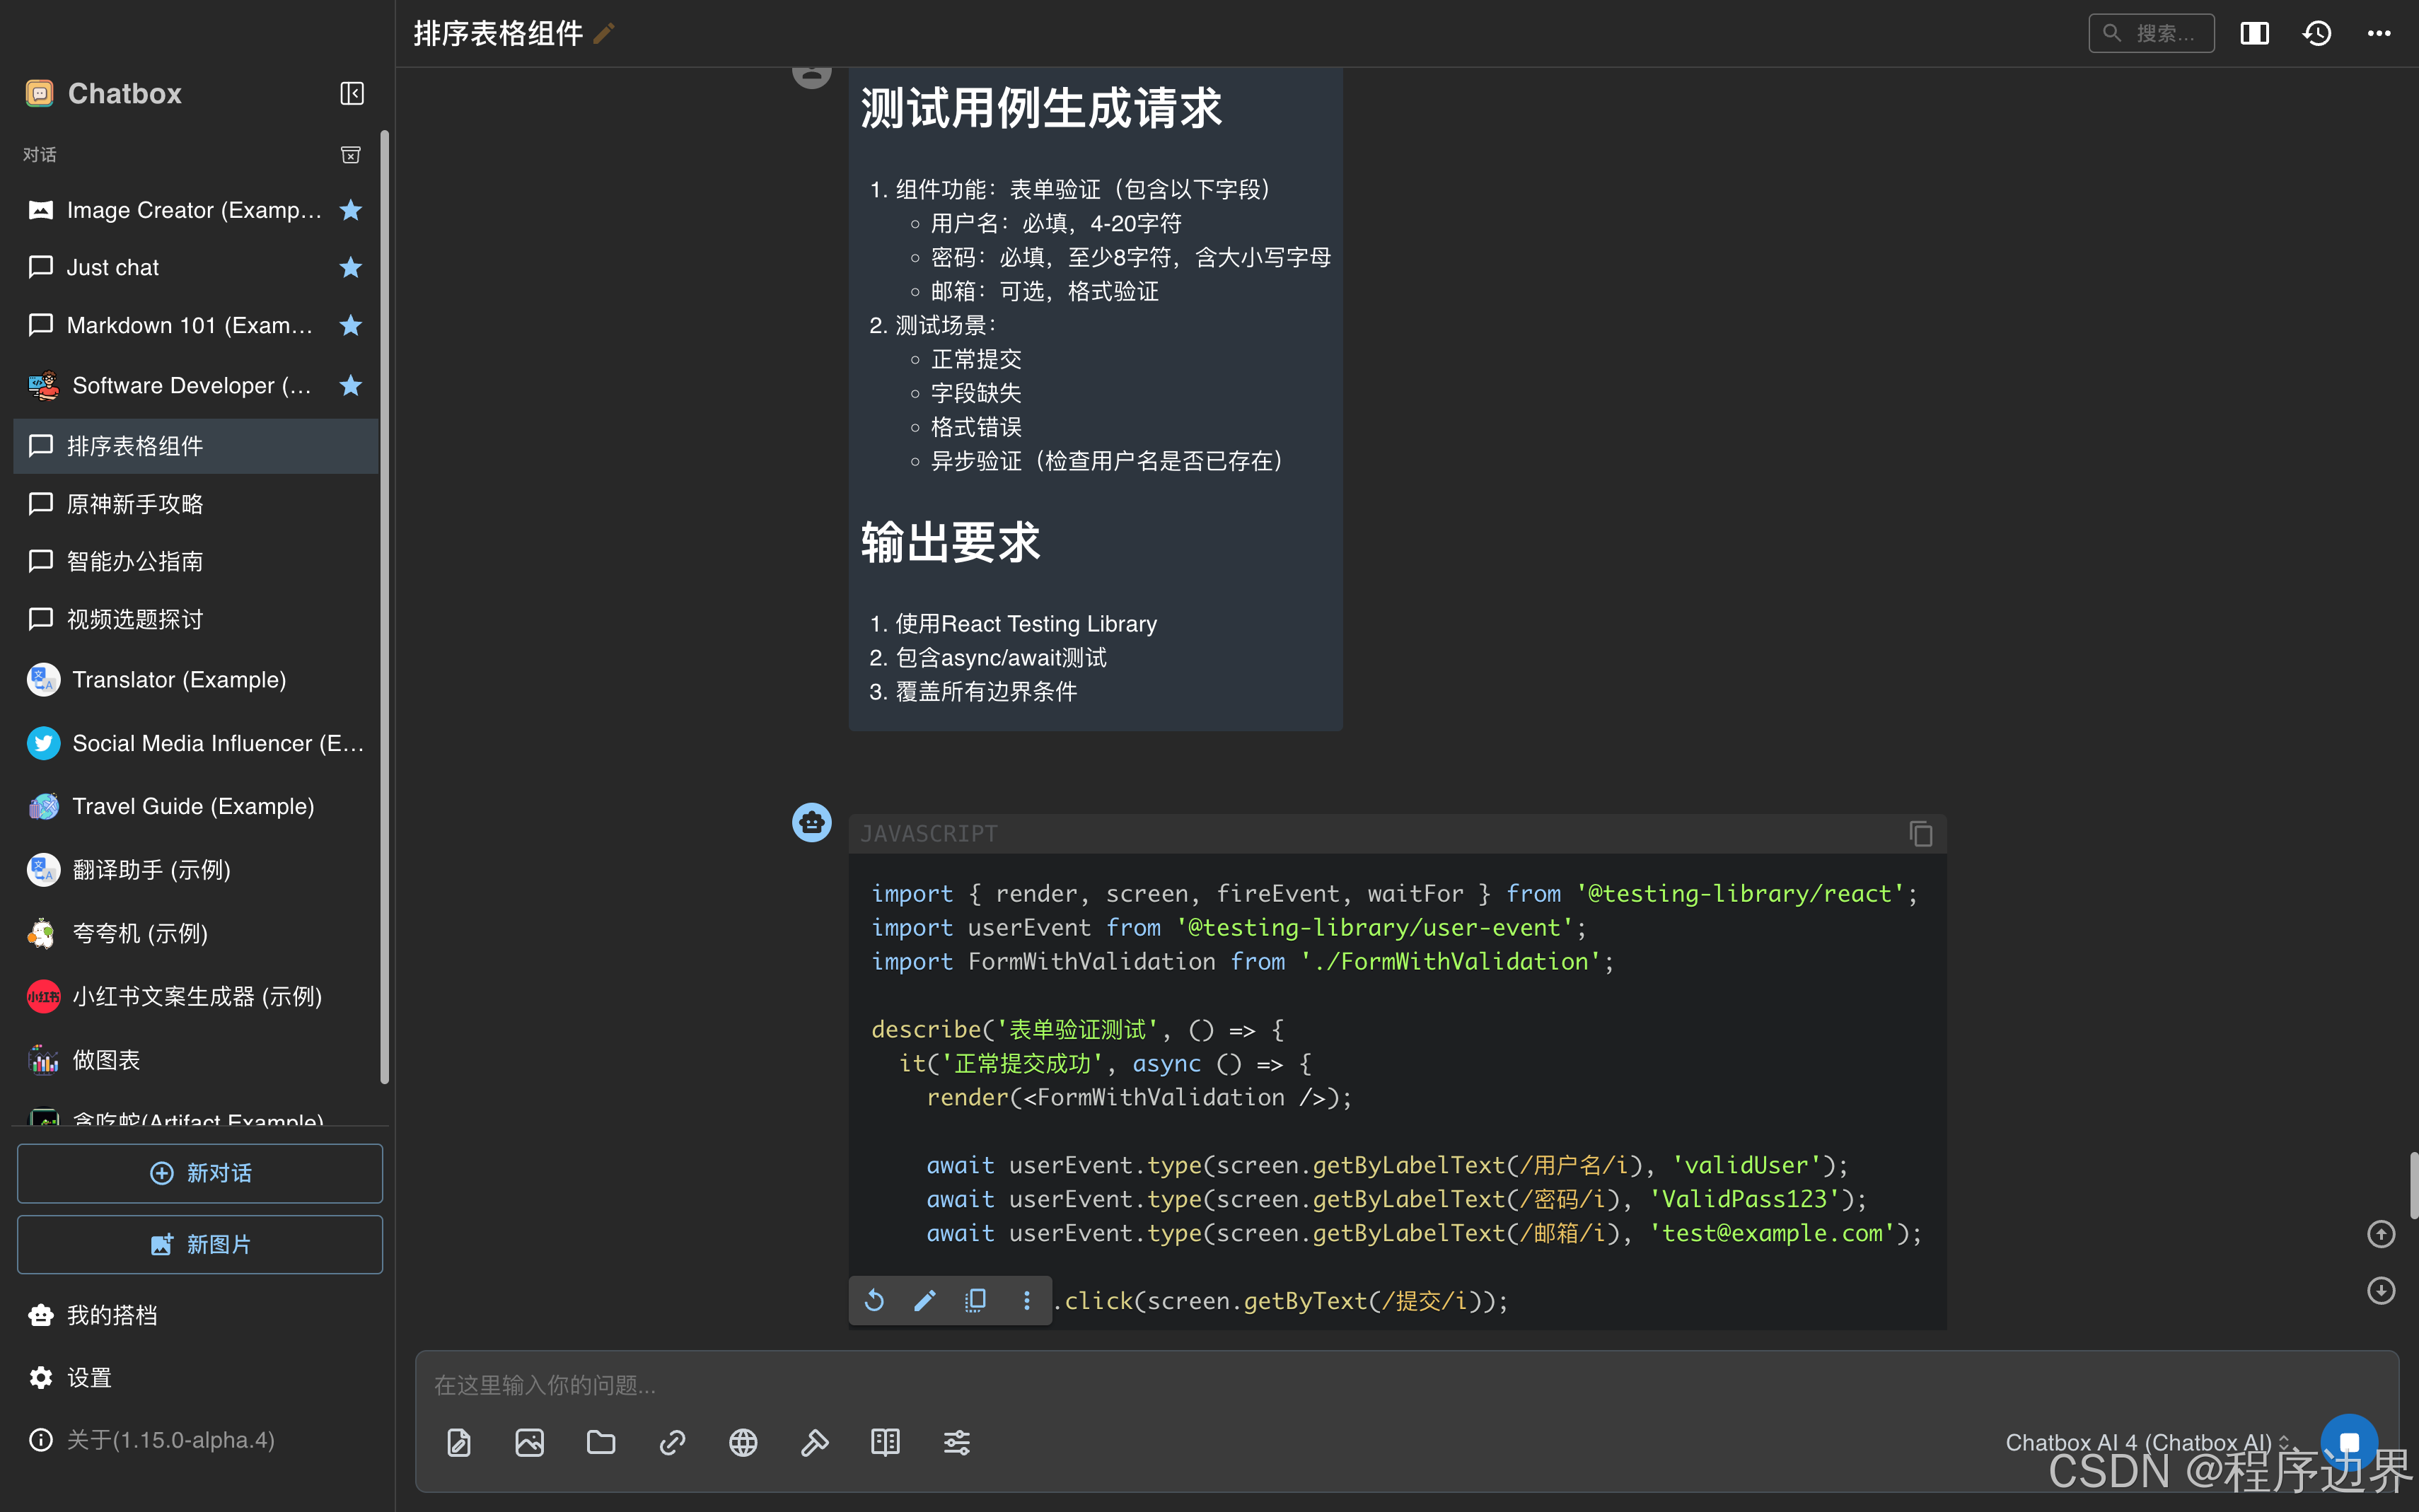Jump to bottom with down arrow button
Image resolution: width=2419 pixels, height=1512 pixels.
click(x=2381, y=1290)
